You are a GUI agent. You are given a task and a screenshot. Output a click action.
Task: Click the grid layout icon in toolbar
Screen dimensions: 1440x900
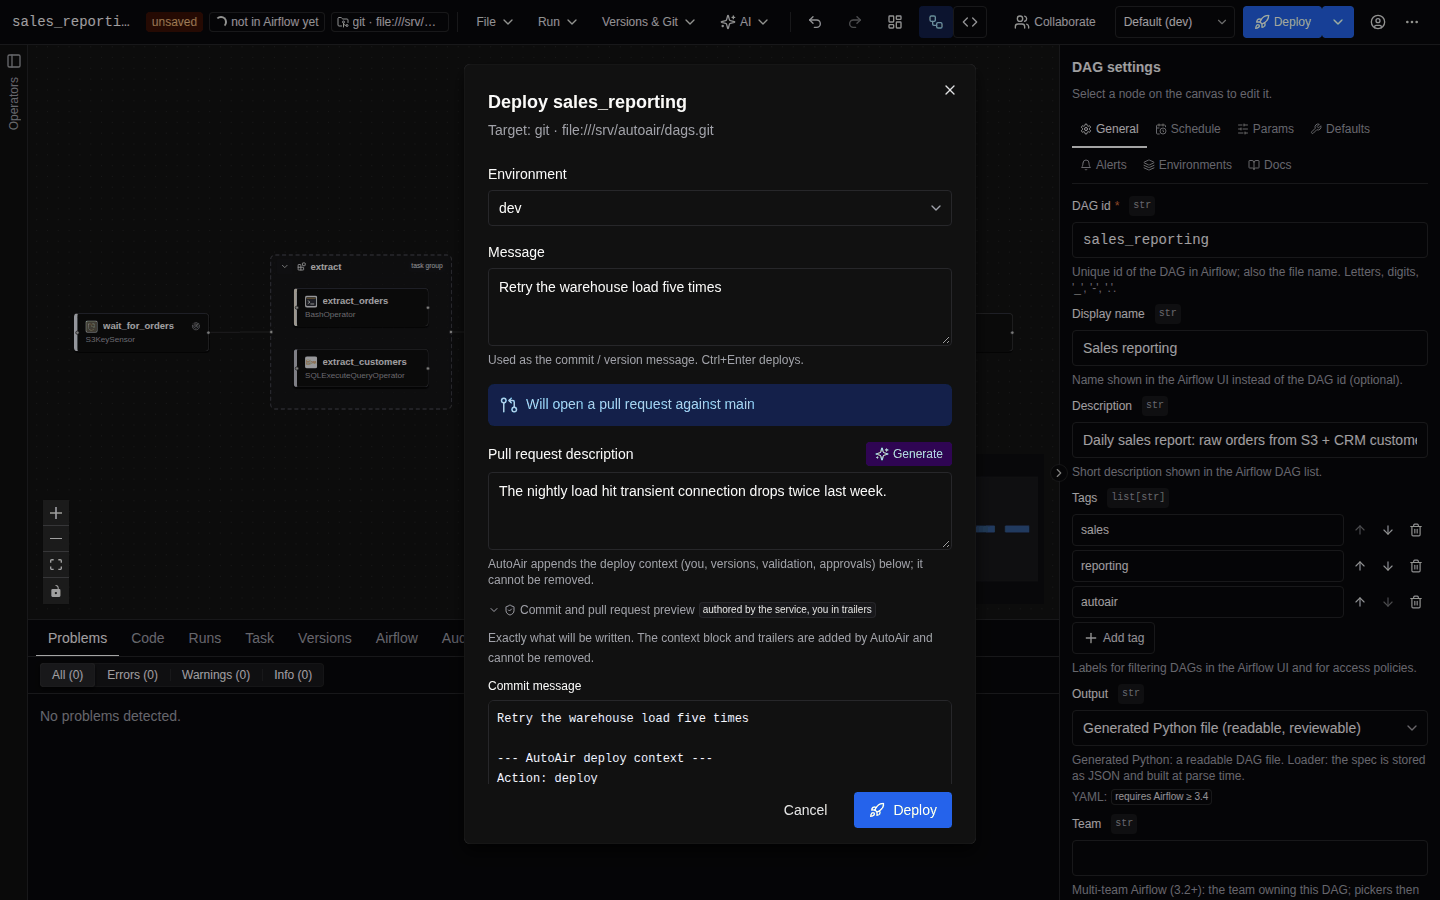895,22
